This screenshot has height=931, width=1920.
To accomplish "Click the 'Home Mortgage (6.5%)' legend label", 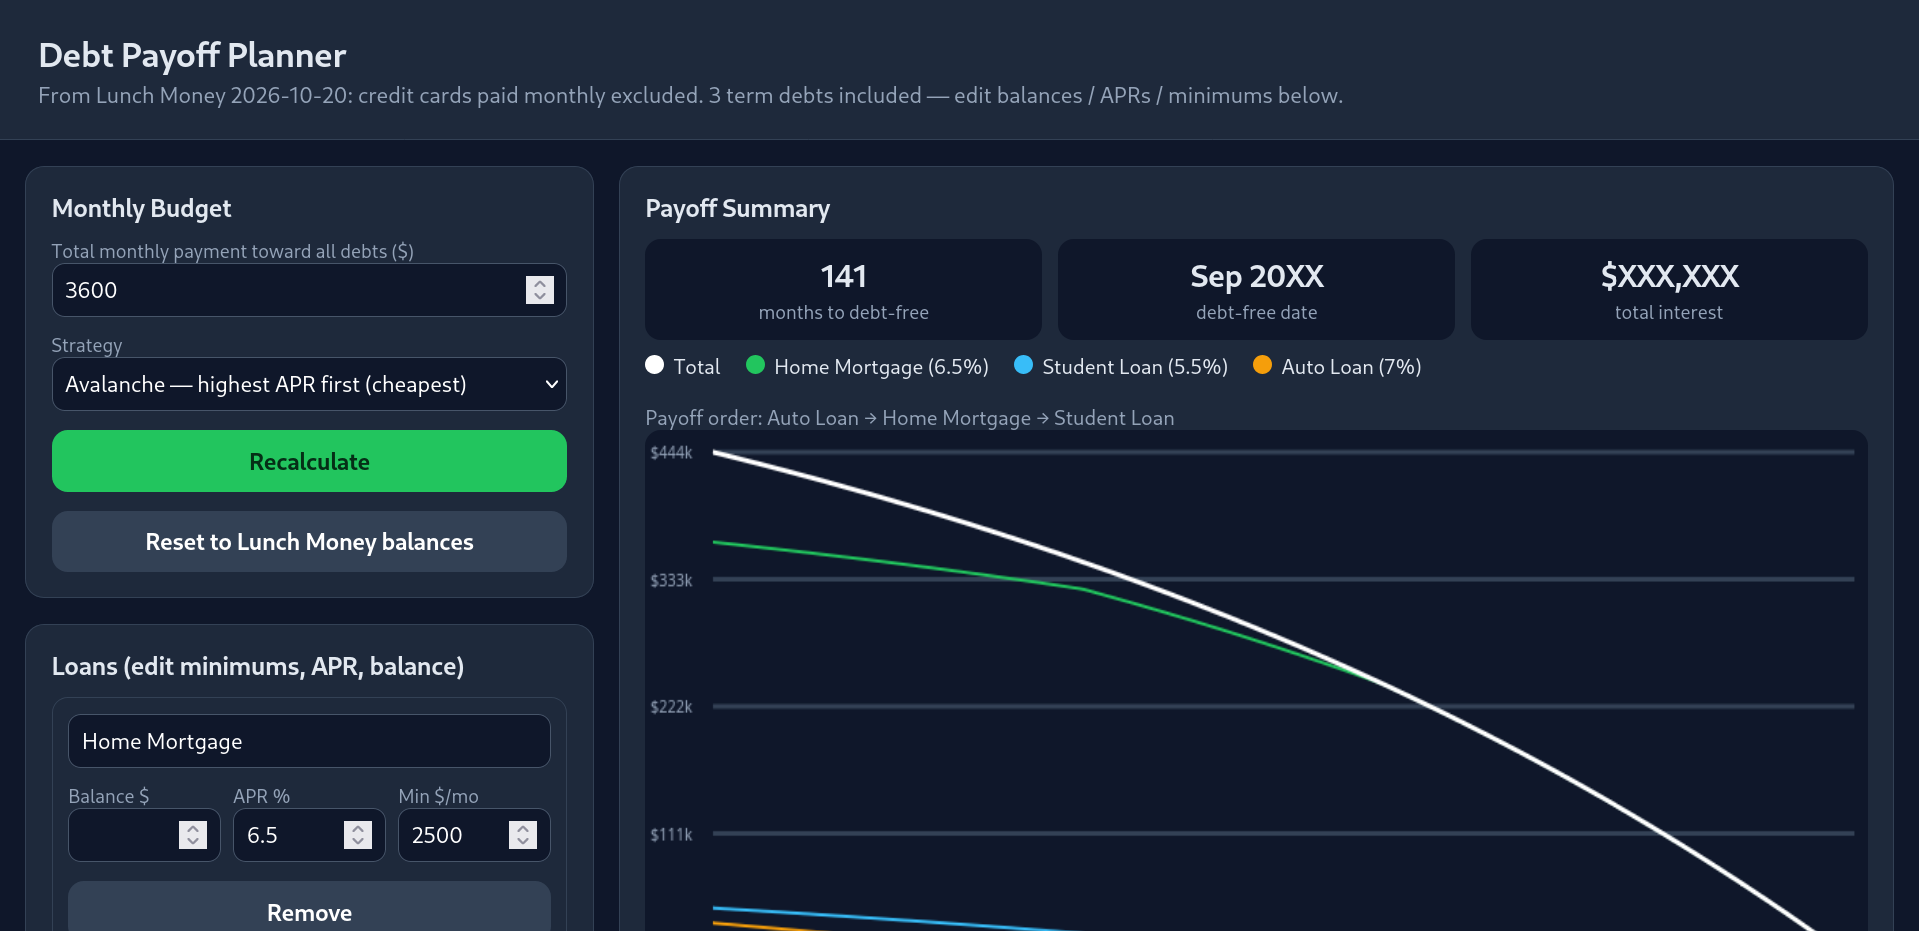I will [x=881, y=367].
